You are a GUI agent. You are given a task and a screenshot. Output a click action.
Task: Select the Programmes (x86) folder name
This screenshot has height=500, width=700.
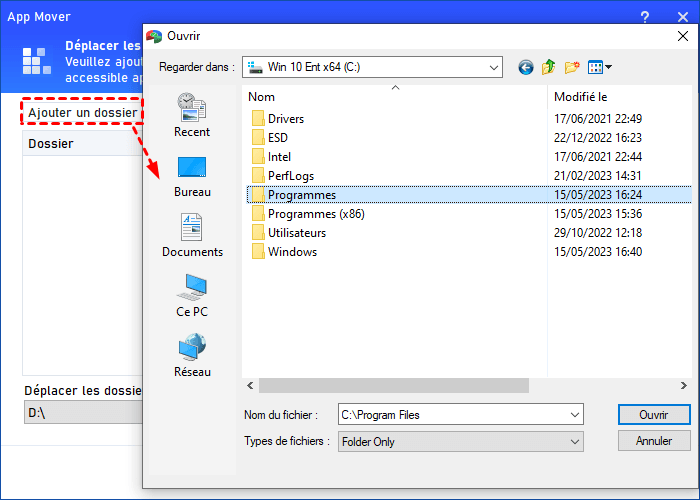click(x=316, y=214)
